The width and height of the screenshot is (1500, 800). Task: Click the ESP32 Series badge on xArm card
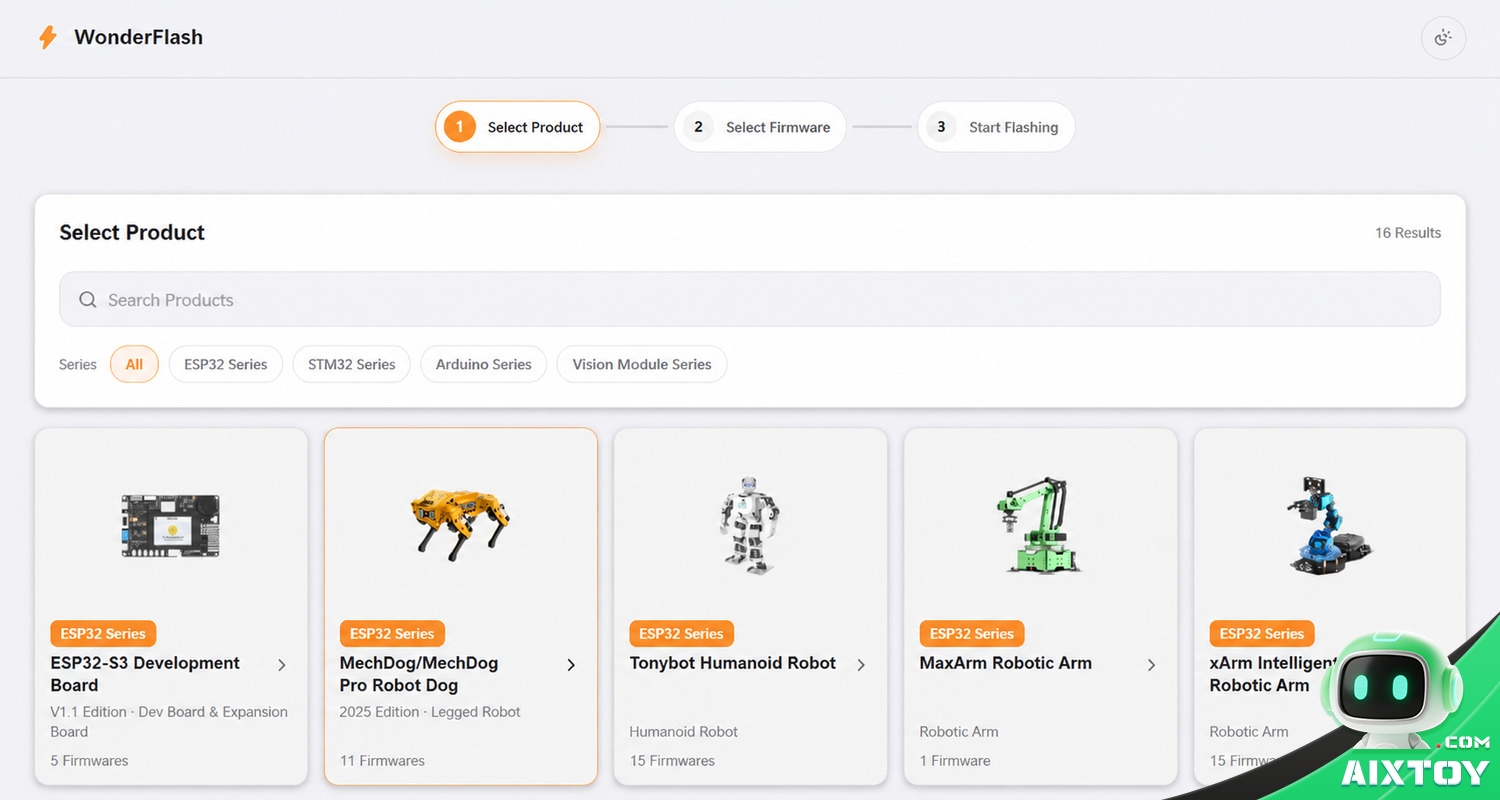(x=1262, y=633)
